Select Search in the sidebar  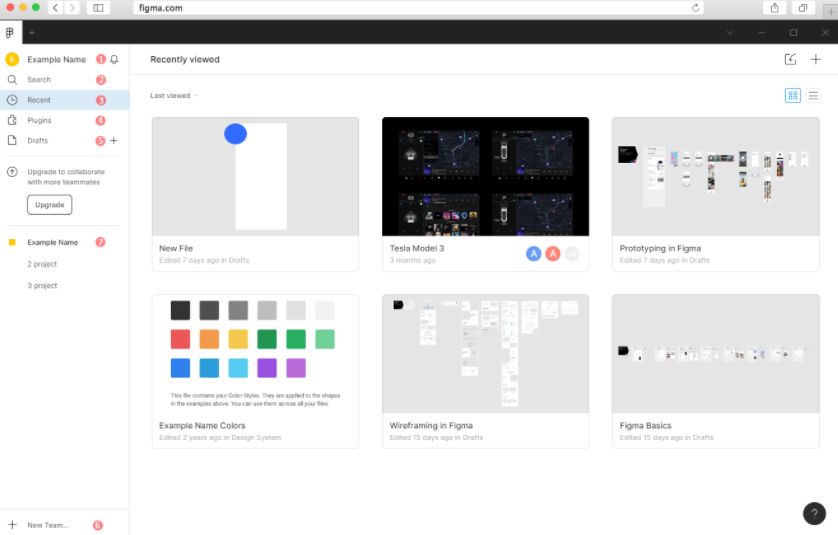point(65,80)
